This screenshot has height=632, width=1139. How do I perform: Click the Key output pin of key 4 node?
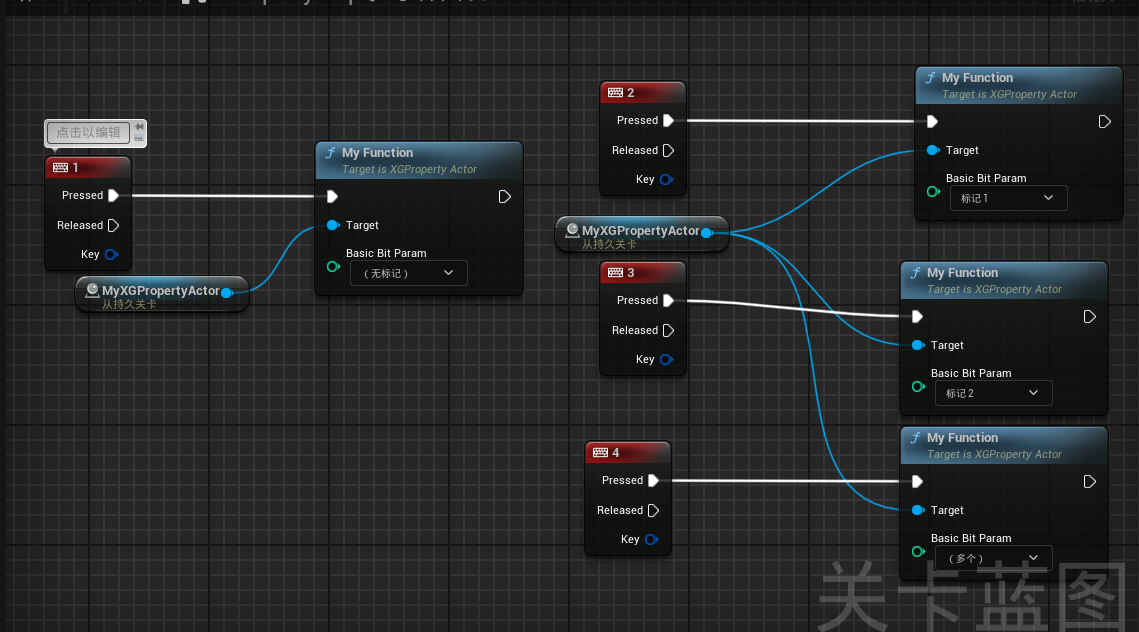pos(651,540)
